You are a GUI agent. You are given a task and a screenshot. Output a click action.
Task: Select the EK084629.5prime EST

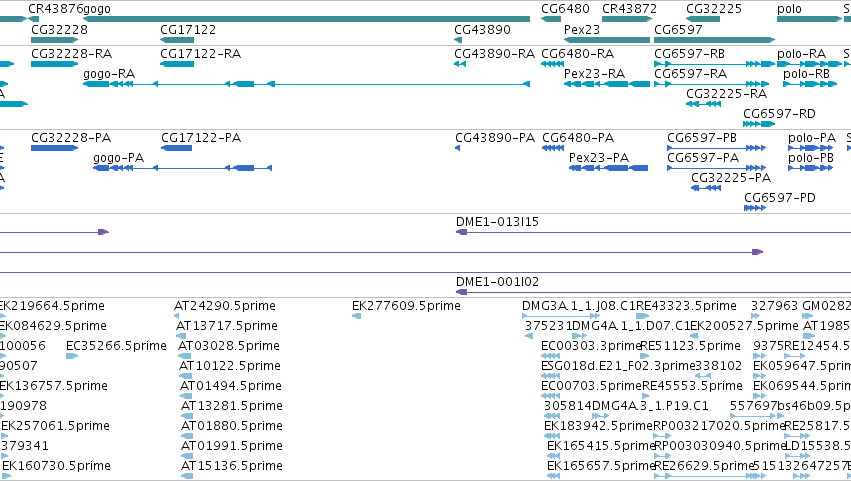[2, 337]
